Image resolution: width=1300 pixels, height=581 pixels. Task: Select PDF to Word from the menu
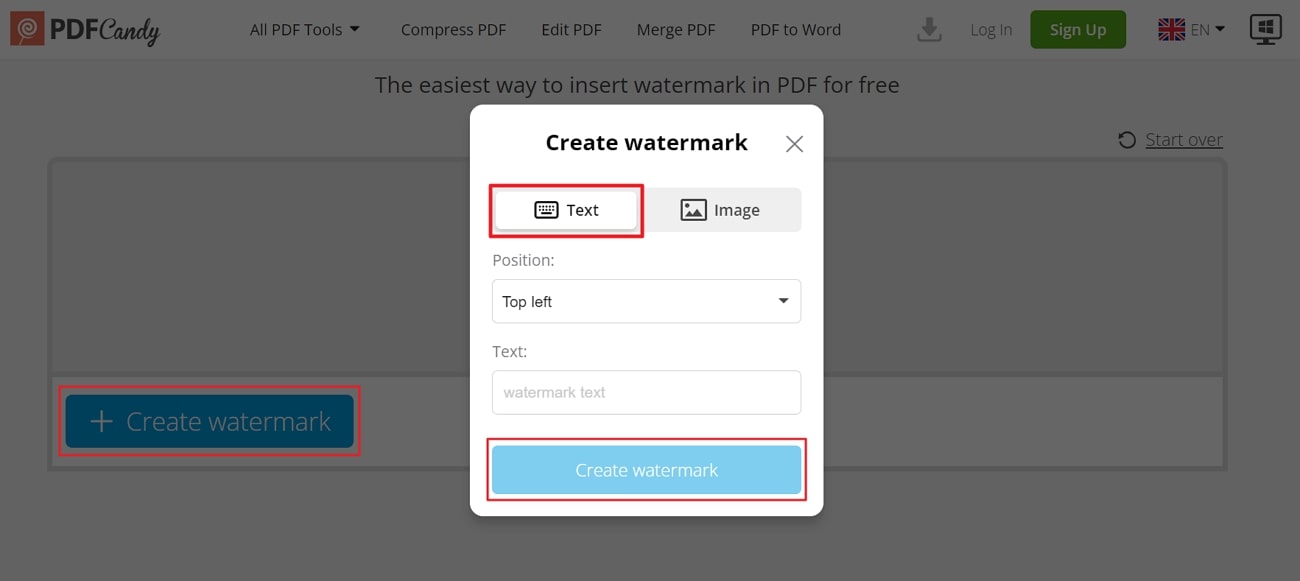(x=795, y=29)
